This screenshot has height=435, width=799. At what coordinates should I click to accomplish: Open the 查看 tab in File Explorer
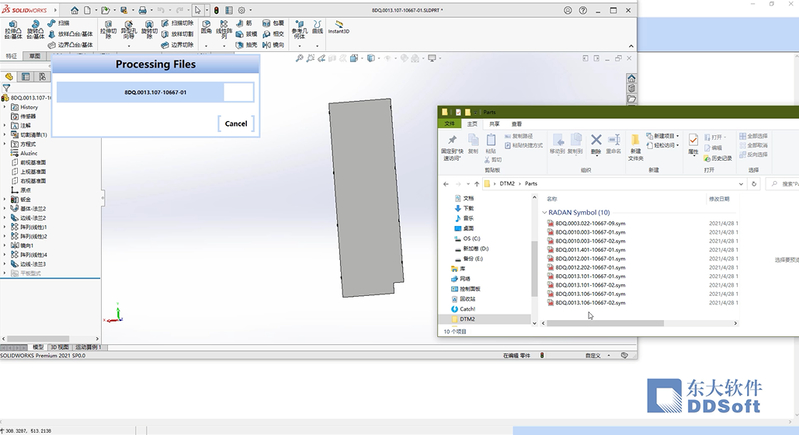pos(517,123)
